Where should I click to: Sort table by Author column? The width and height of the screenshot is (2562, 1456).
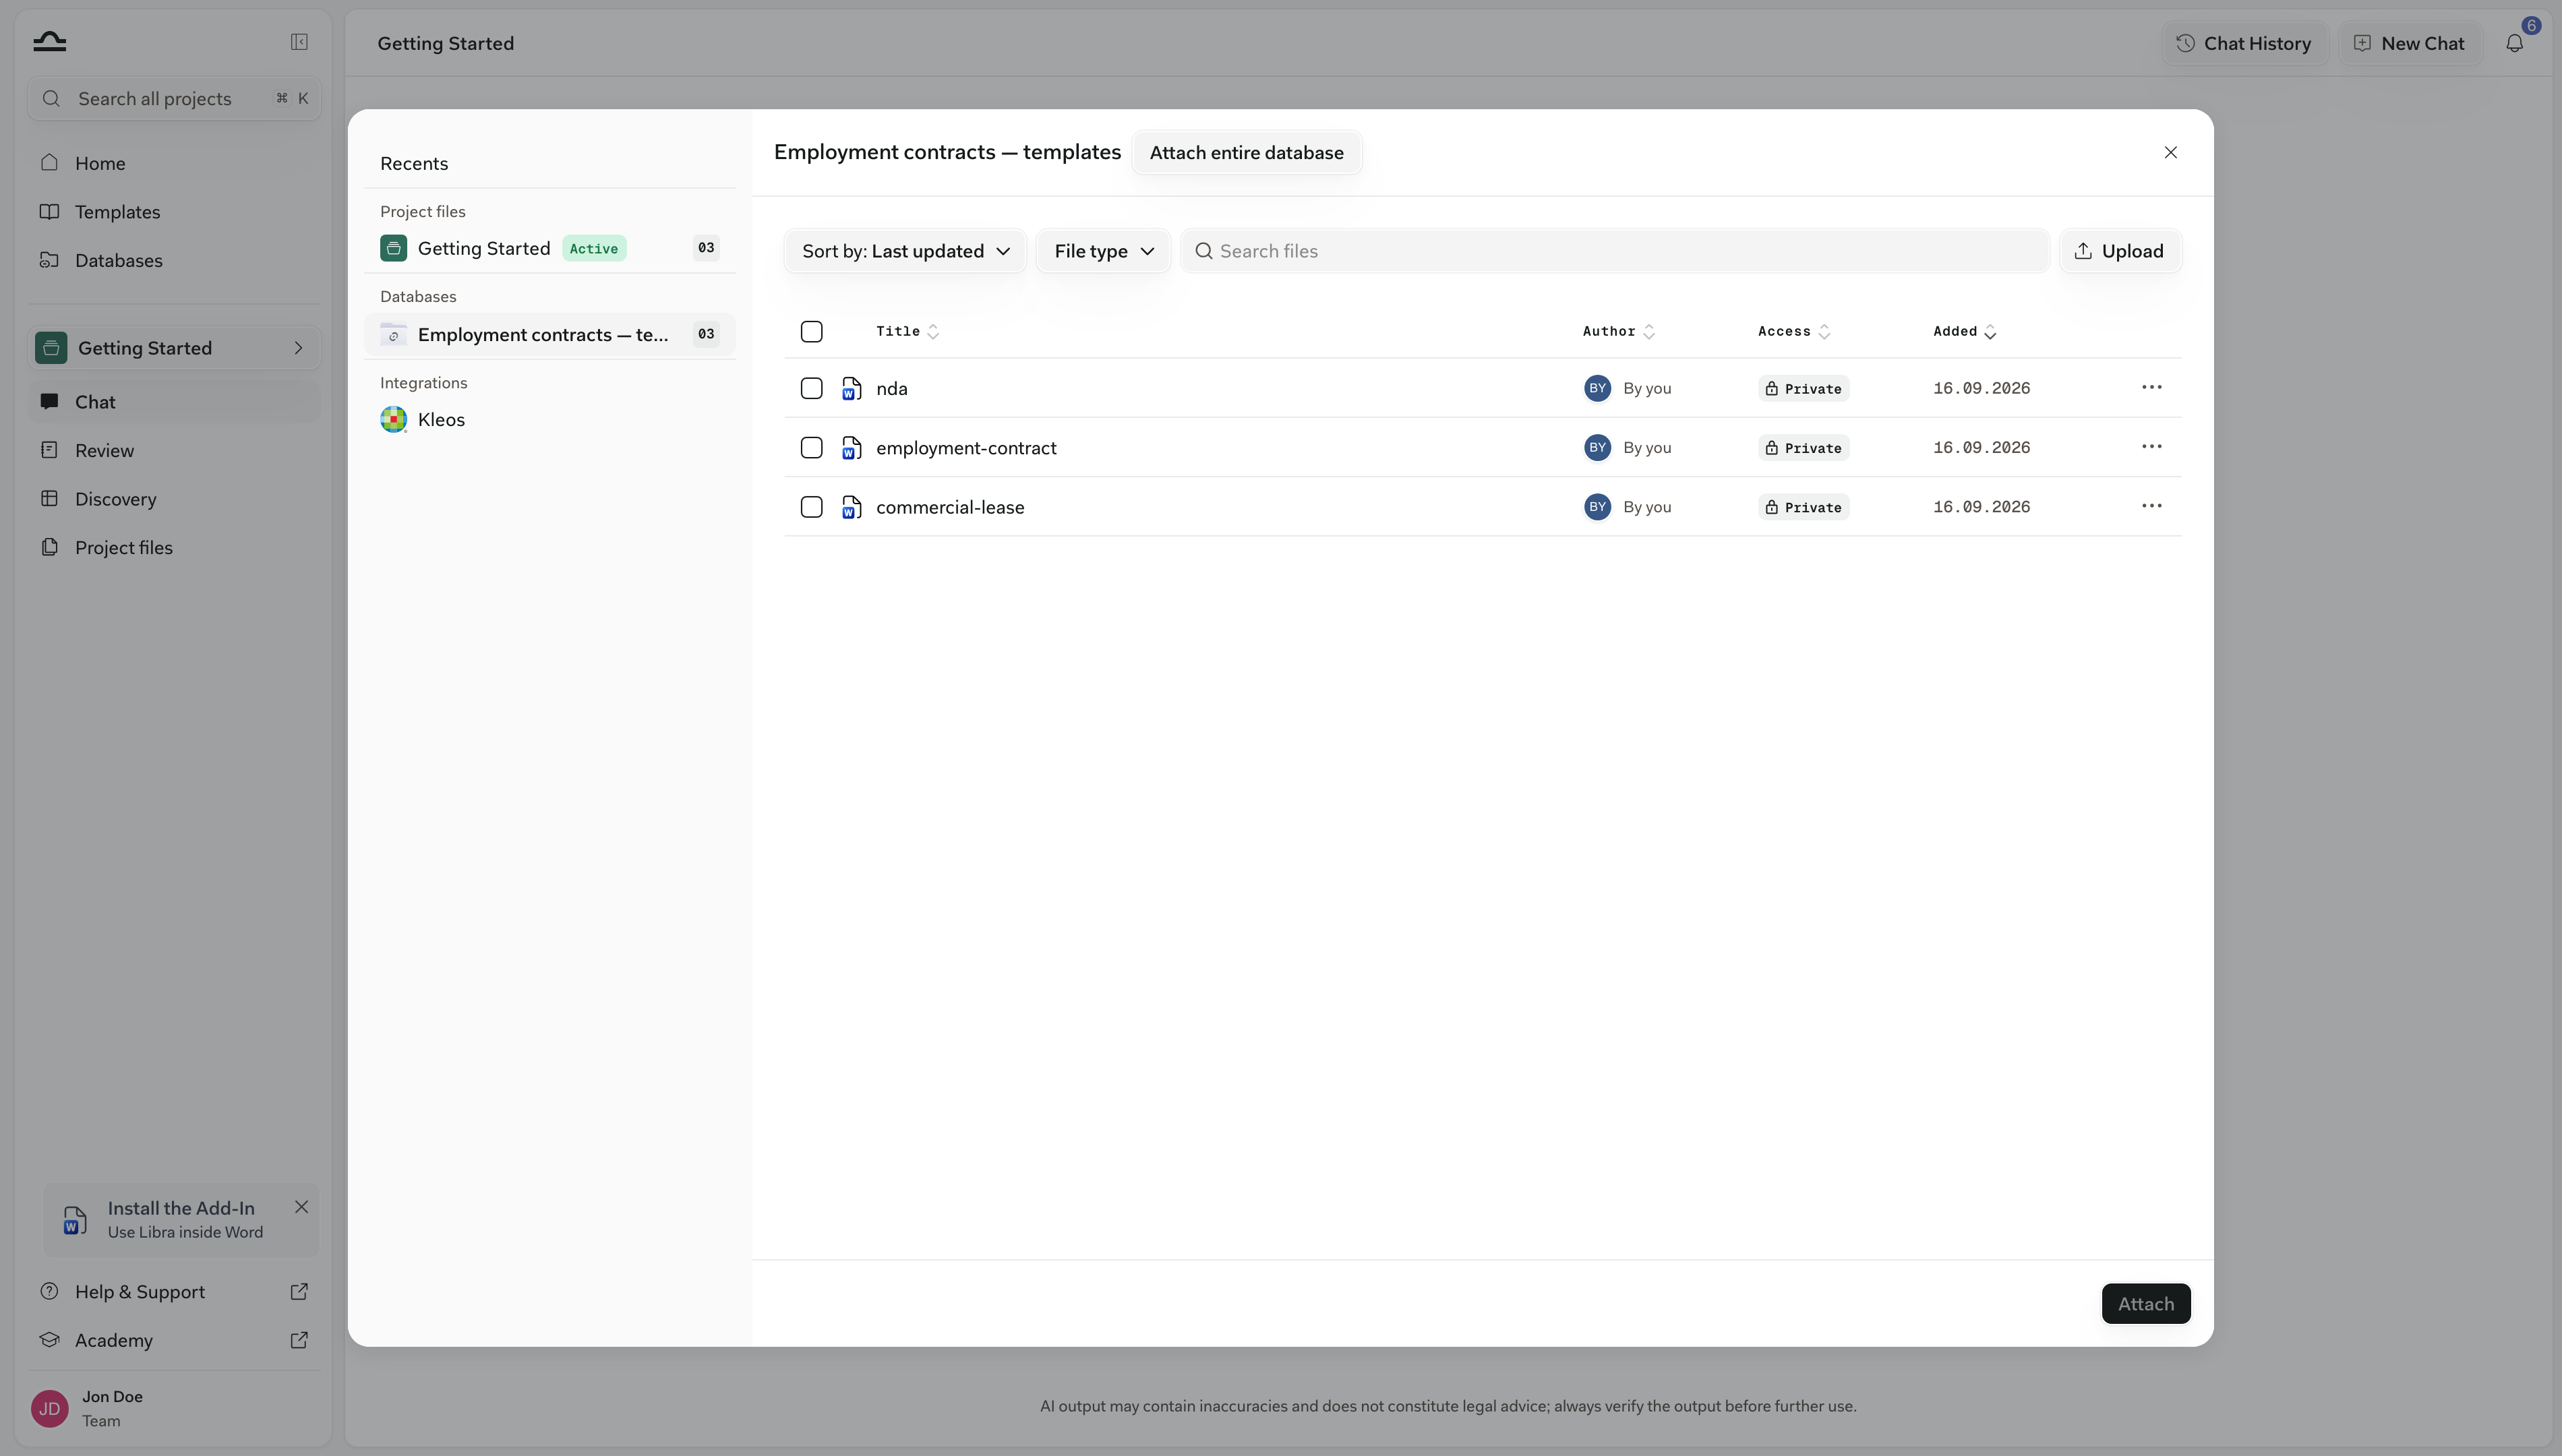[x=1618, y=331]
